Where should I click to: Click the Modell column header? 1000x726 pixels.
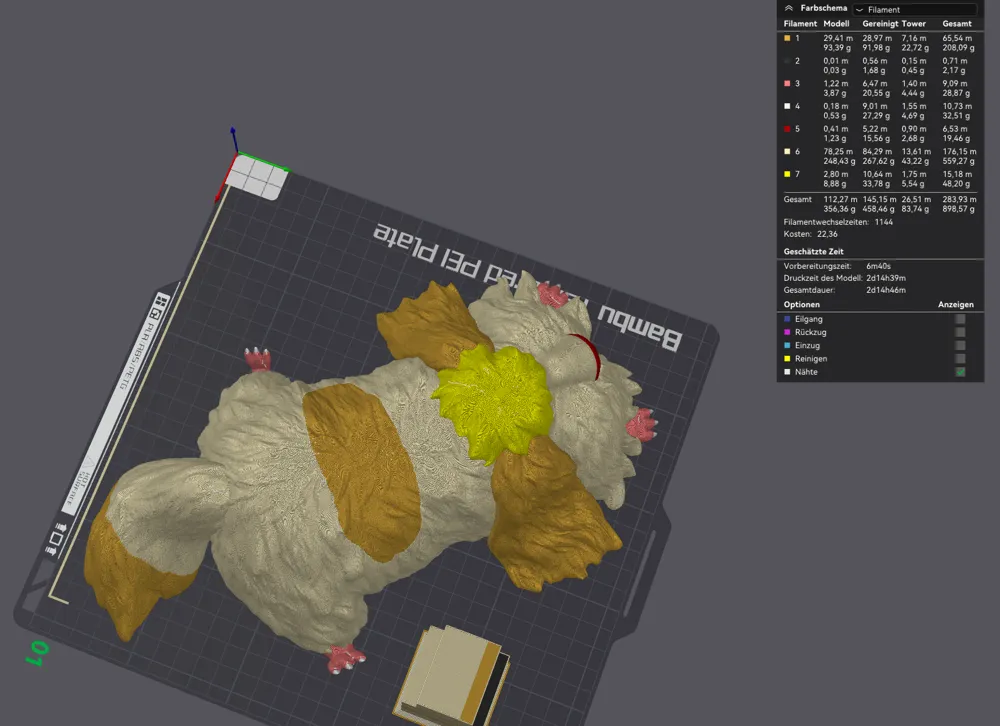836,24
